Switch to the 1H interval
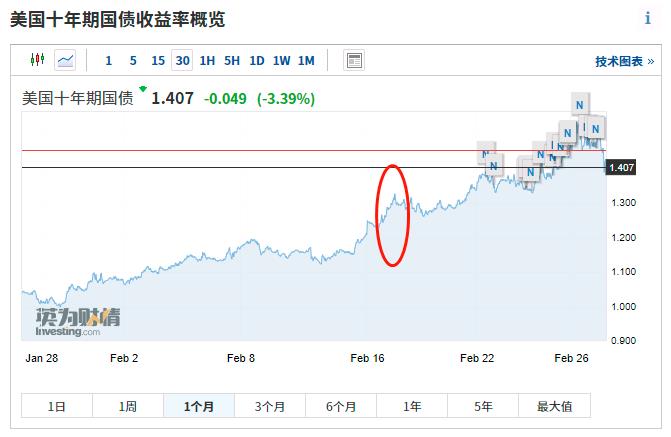Viewport: 671px width, 437px height. [207, 60]
